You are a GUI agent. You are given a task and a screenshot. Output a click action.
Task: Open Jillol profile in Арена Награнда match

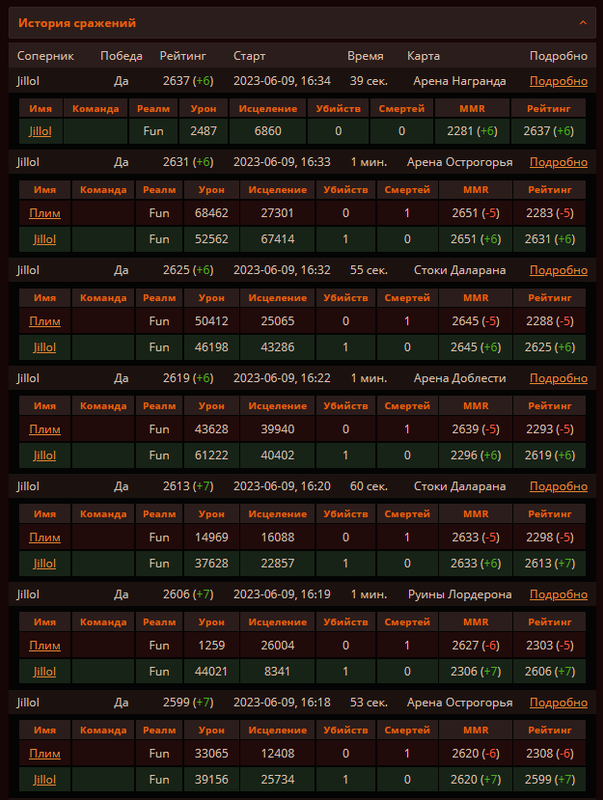[40, 131]
